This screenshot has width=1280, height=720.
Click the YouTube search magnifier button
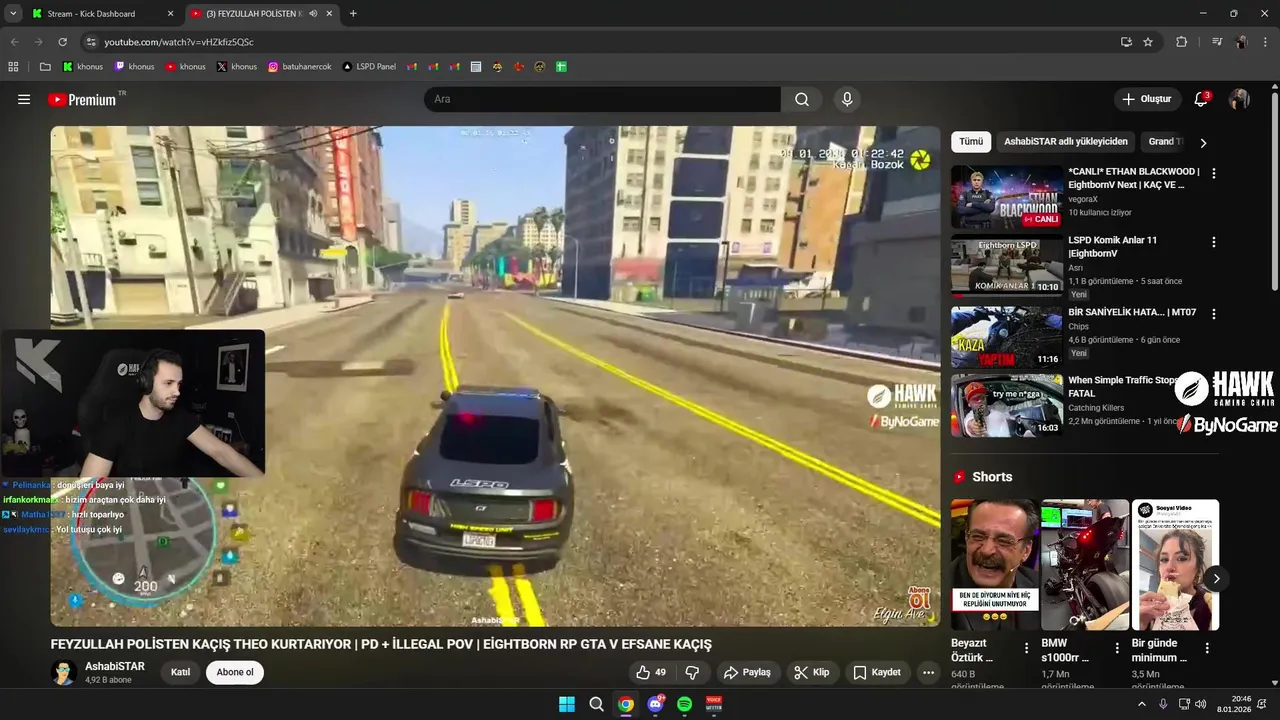pyautogui.click(x=802, y=99)
